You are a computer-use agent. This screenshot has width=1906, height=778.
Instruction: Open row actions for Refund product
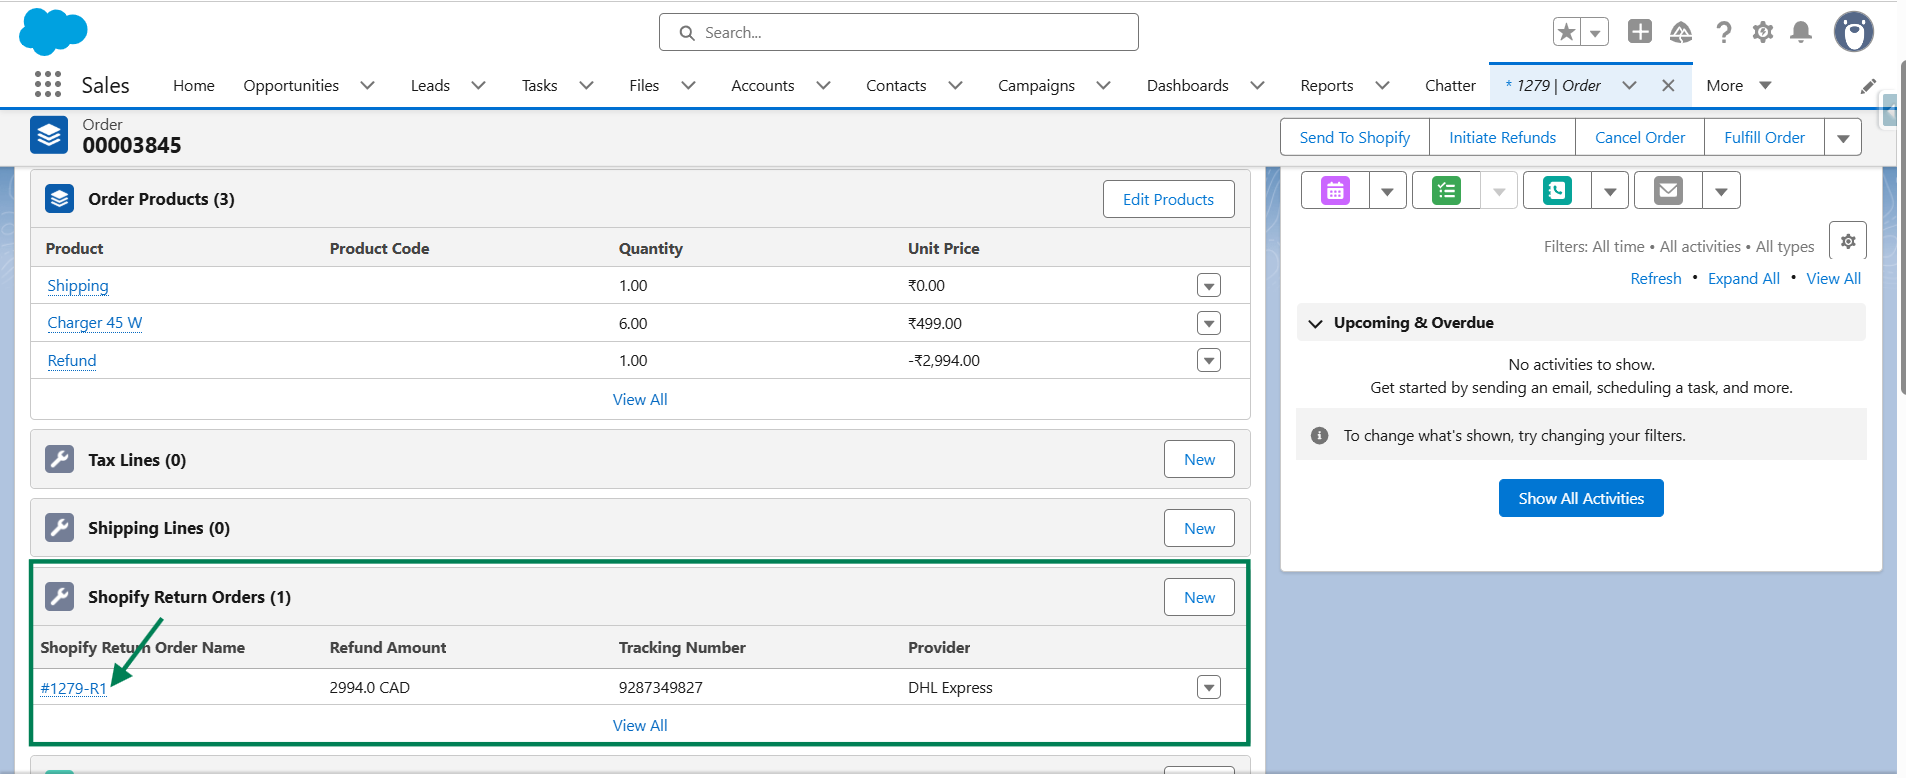(1209, 360)
